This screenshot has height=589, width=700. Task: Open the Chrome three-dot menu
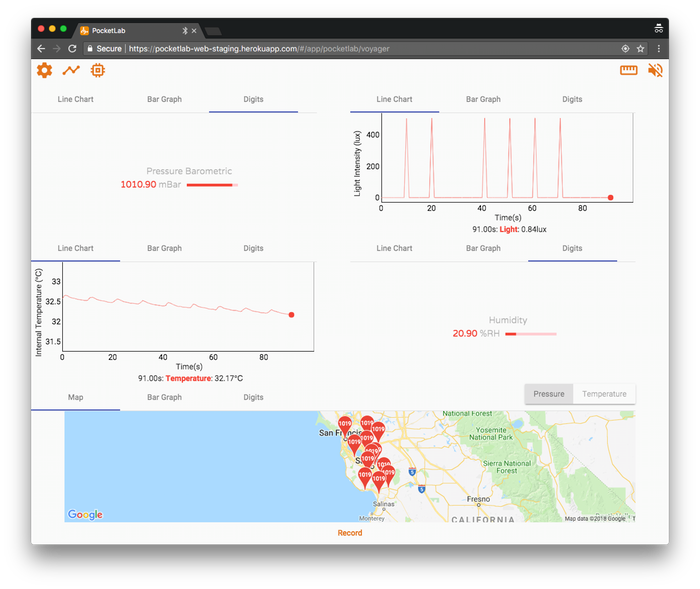(x=658, y=48)
